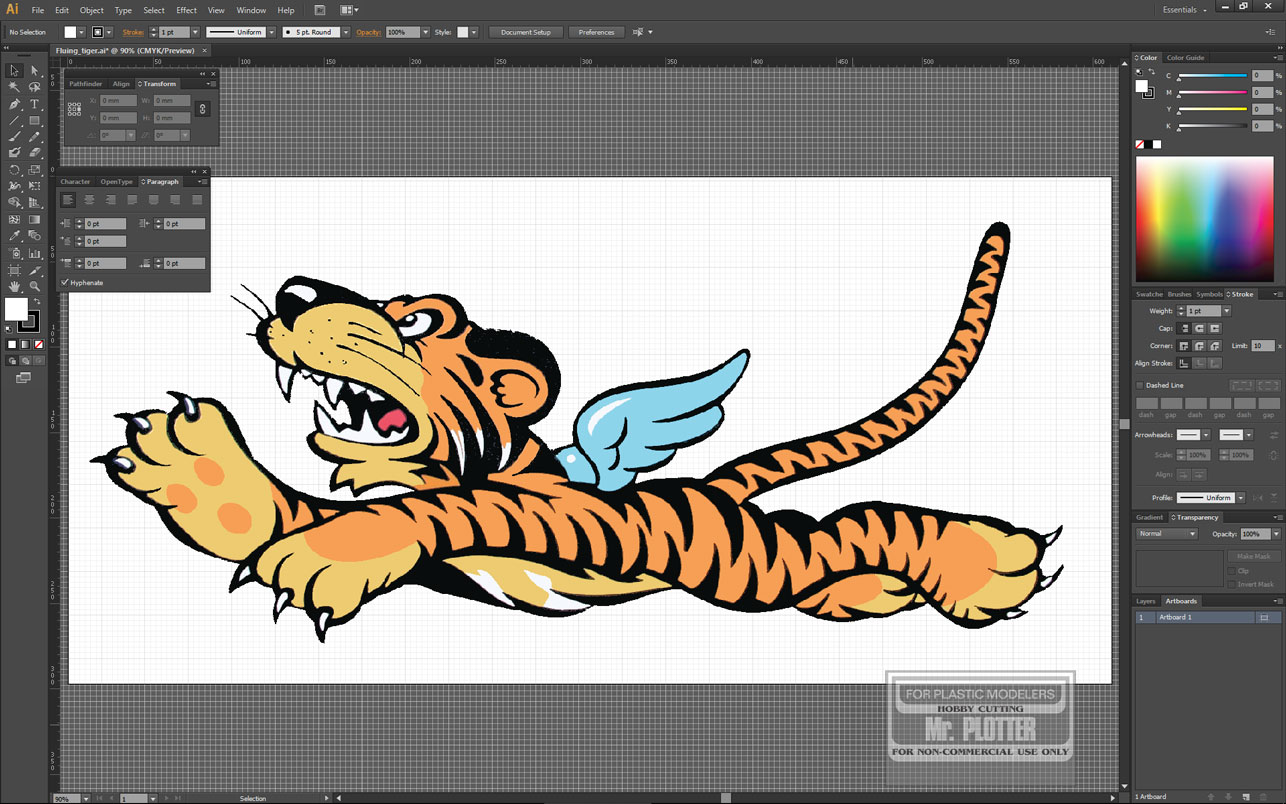Toggle the Hyphenate checkbox
The image size is (1286, 804).
point(65,283)
